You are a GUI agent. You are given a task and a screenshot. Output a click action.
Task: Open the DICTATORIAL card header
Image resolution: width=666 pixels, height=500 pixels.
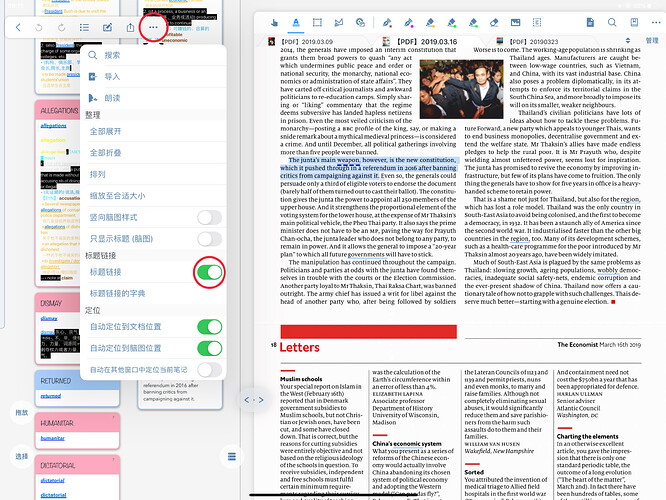point(77,466)
